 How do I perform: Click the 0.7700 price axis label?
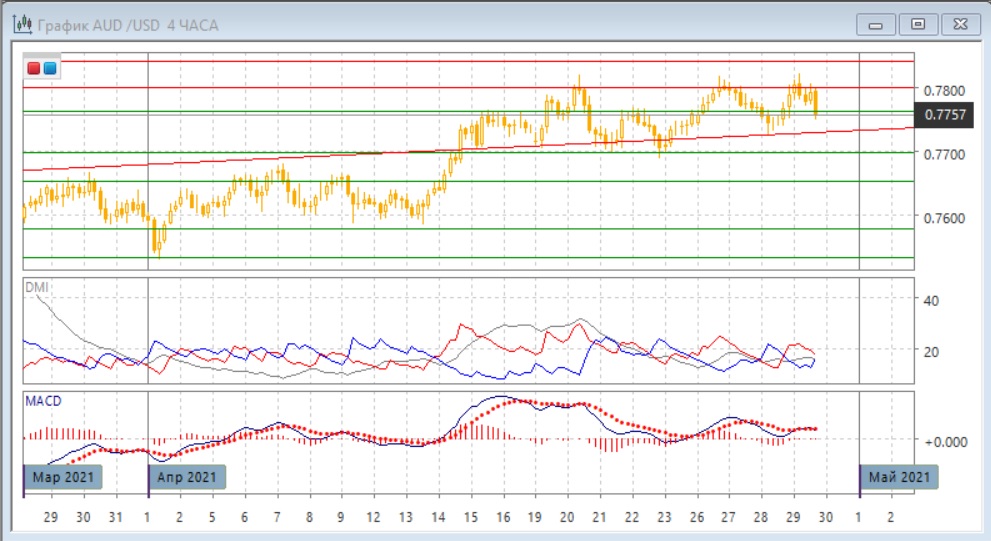click(945, 155)
